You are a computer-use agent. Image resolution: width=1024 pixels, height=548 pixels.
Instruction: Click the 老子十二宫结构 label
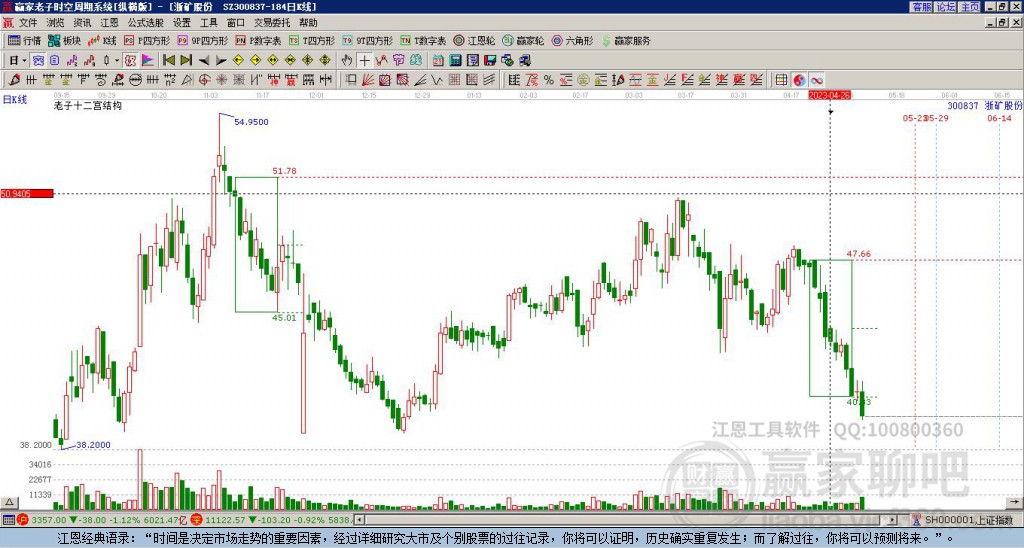[x=88, y=105]
